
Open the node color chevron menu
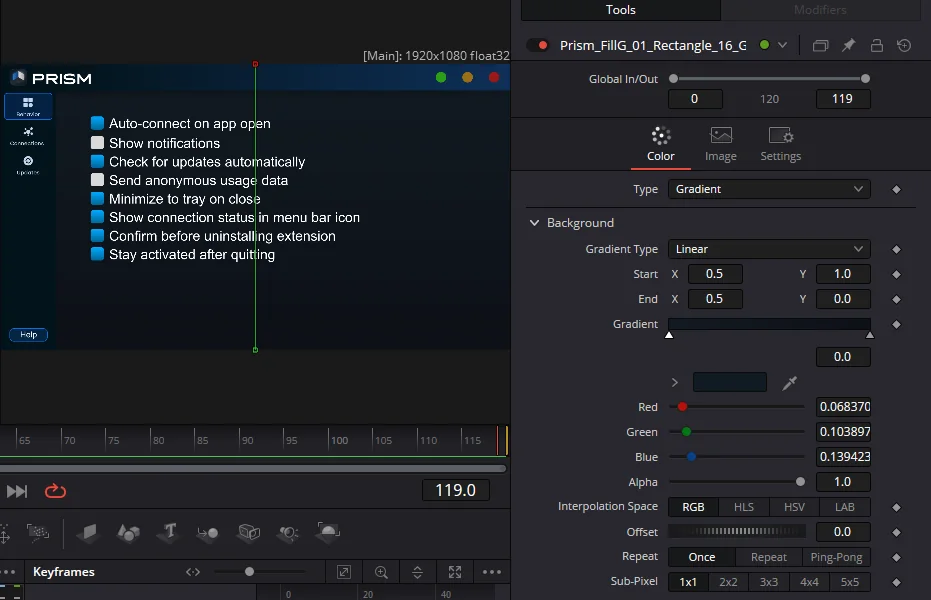click(x=783, y=45)
